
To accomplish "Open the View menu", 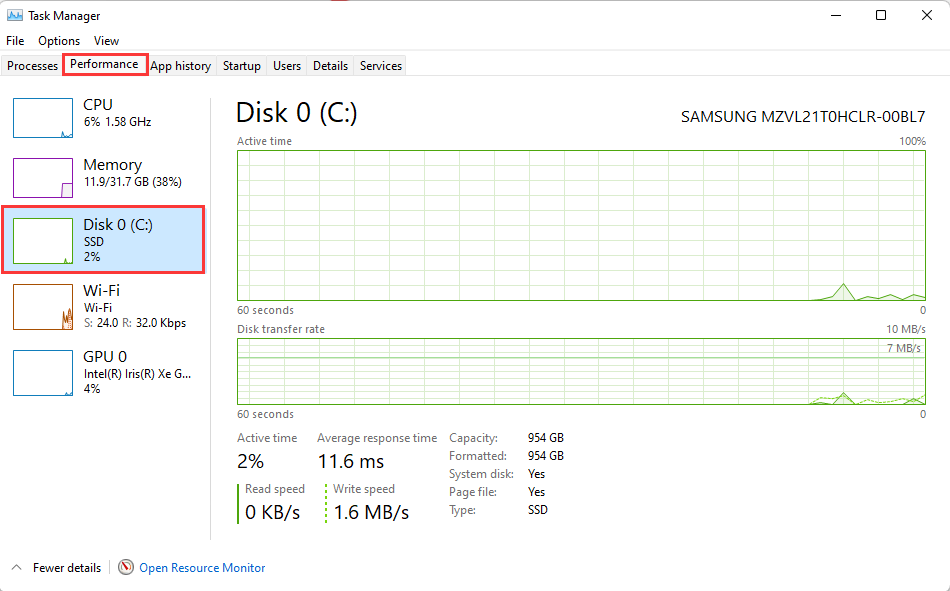I will 106,41.
